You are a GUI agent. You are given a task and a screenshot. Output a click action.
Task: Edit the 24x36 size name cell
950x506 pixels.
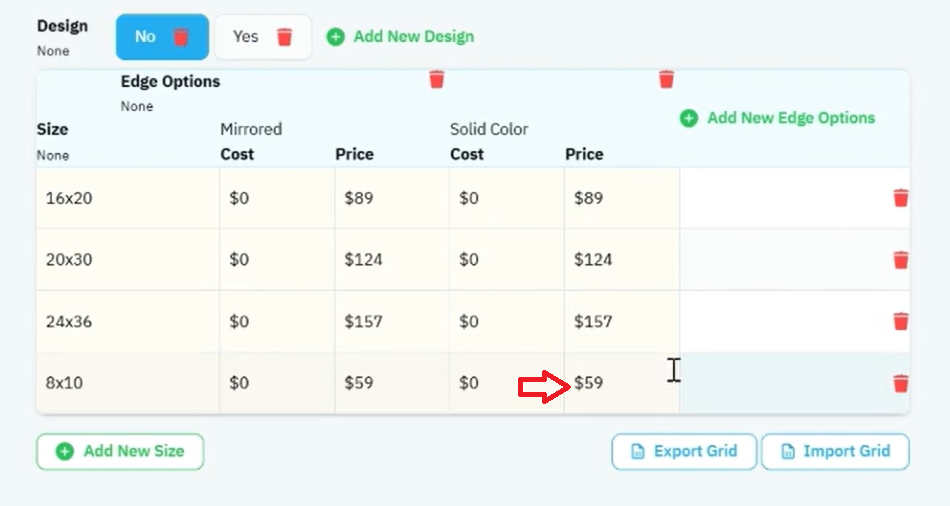click(128, 321)
